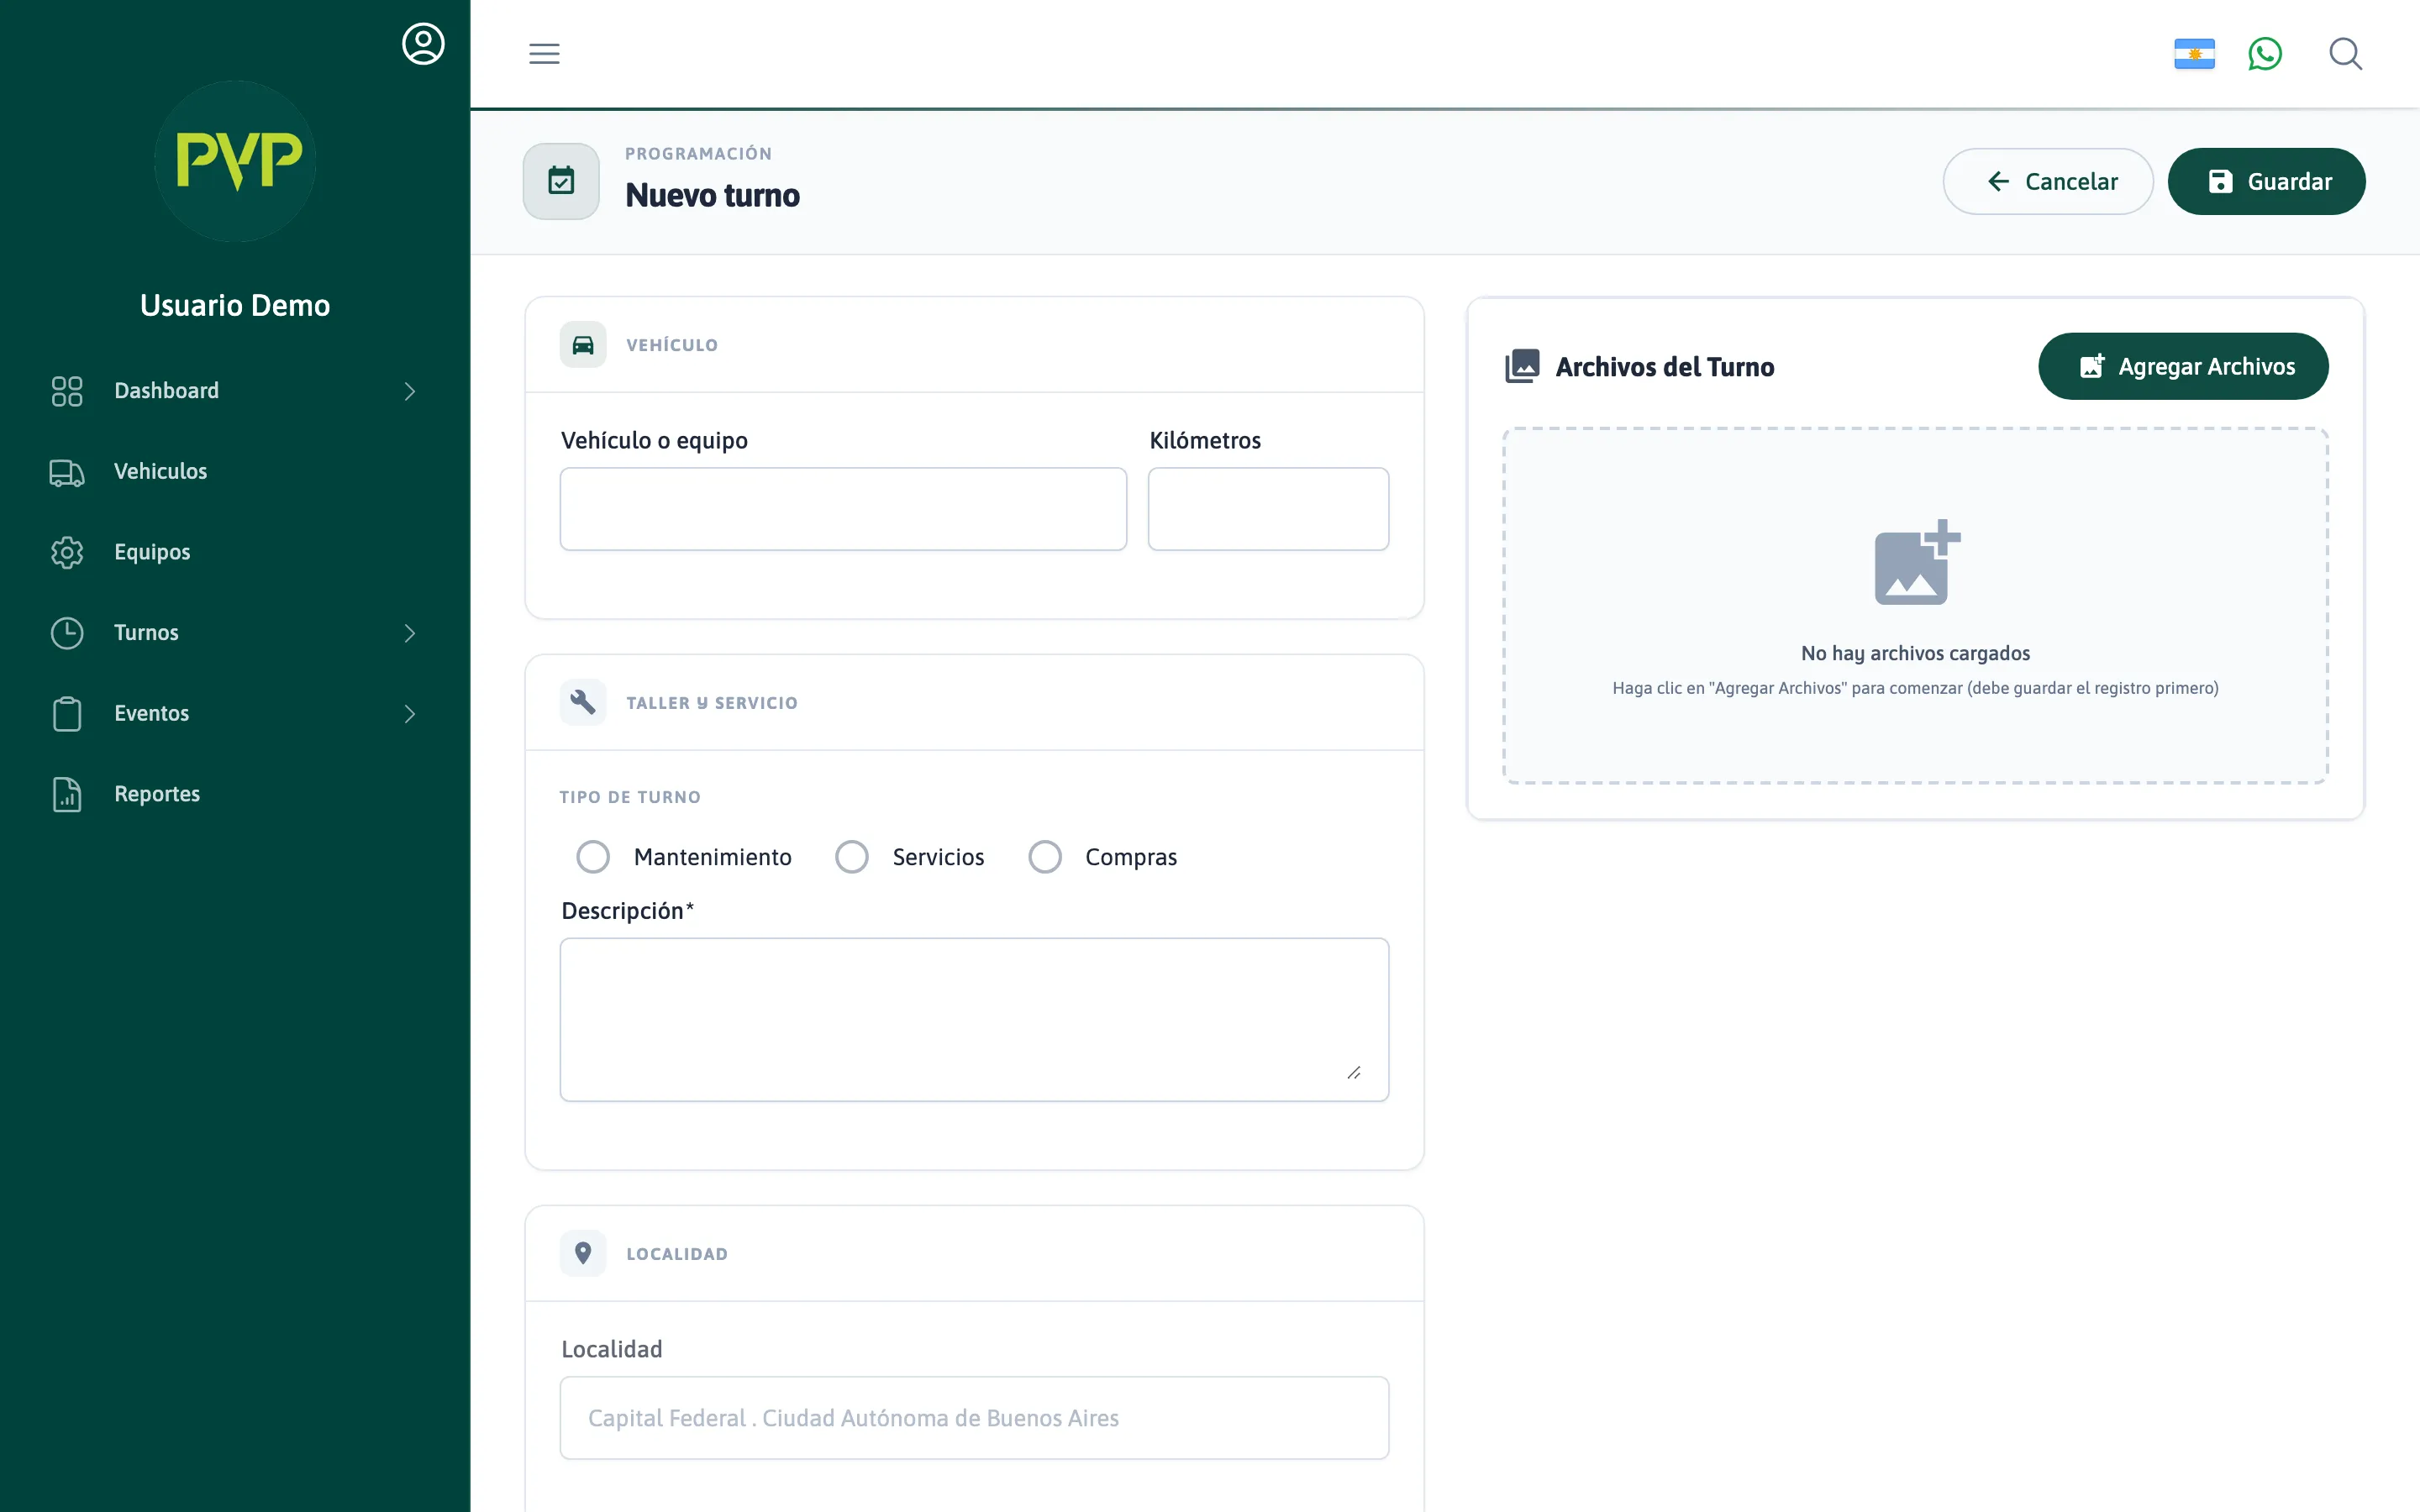This screenshot has height=1512, width=2420.
Task: Click the gallery icon beside Archivos del Turno
Action: click(1522, 366)
